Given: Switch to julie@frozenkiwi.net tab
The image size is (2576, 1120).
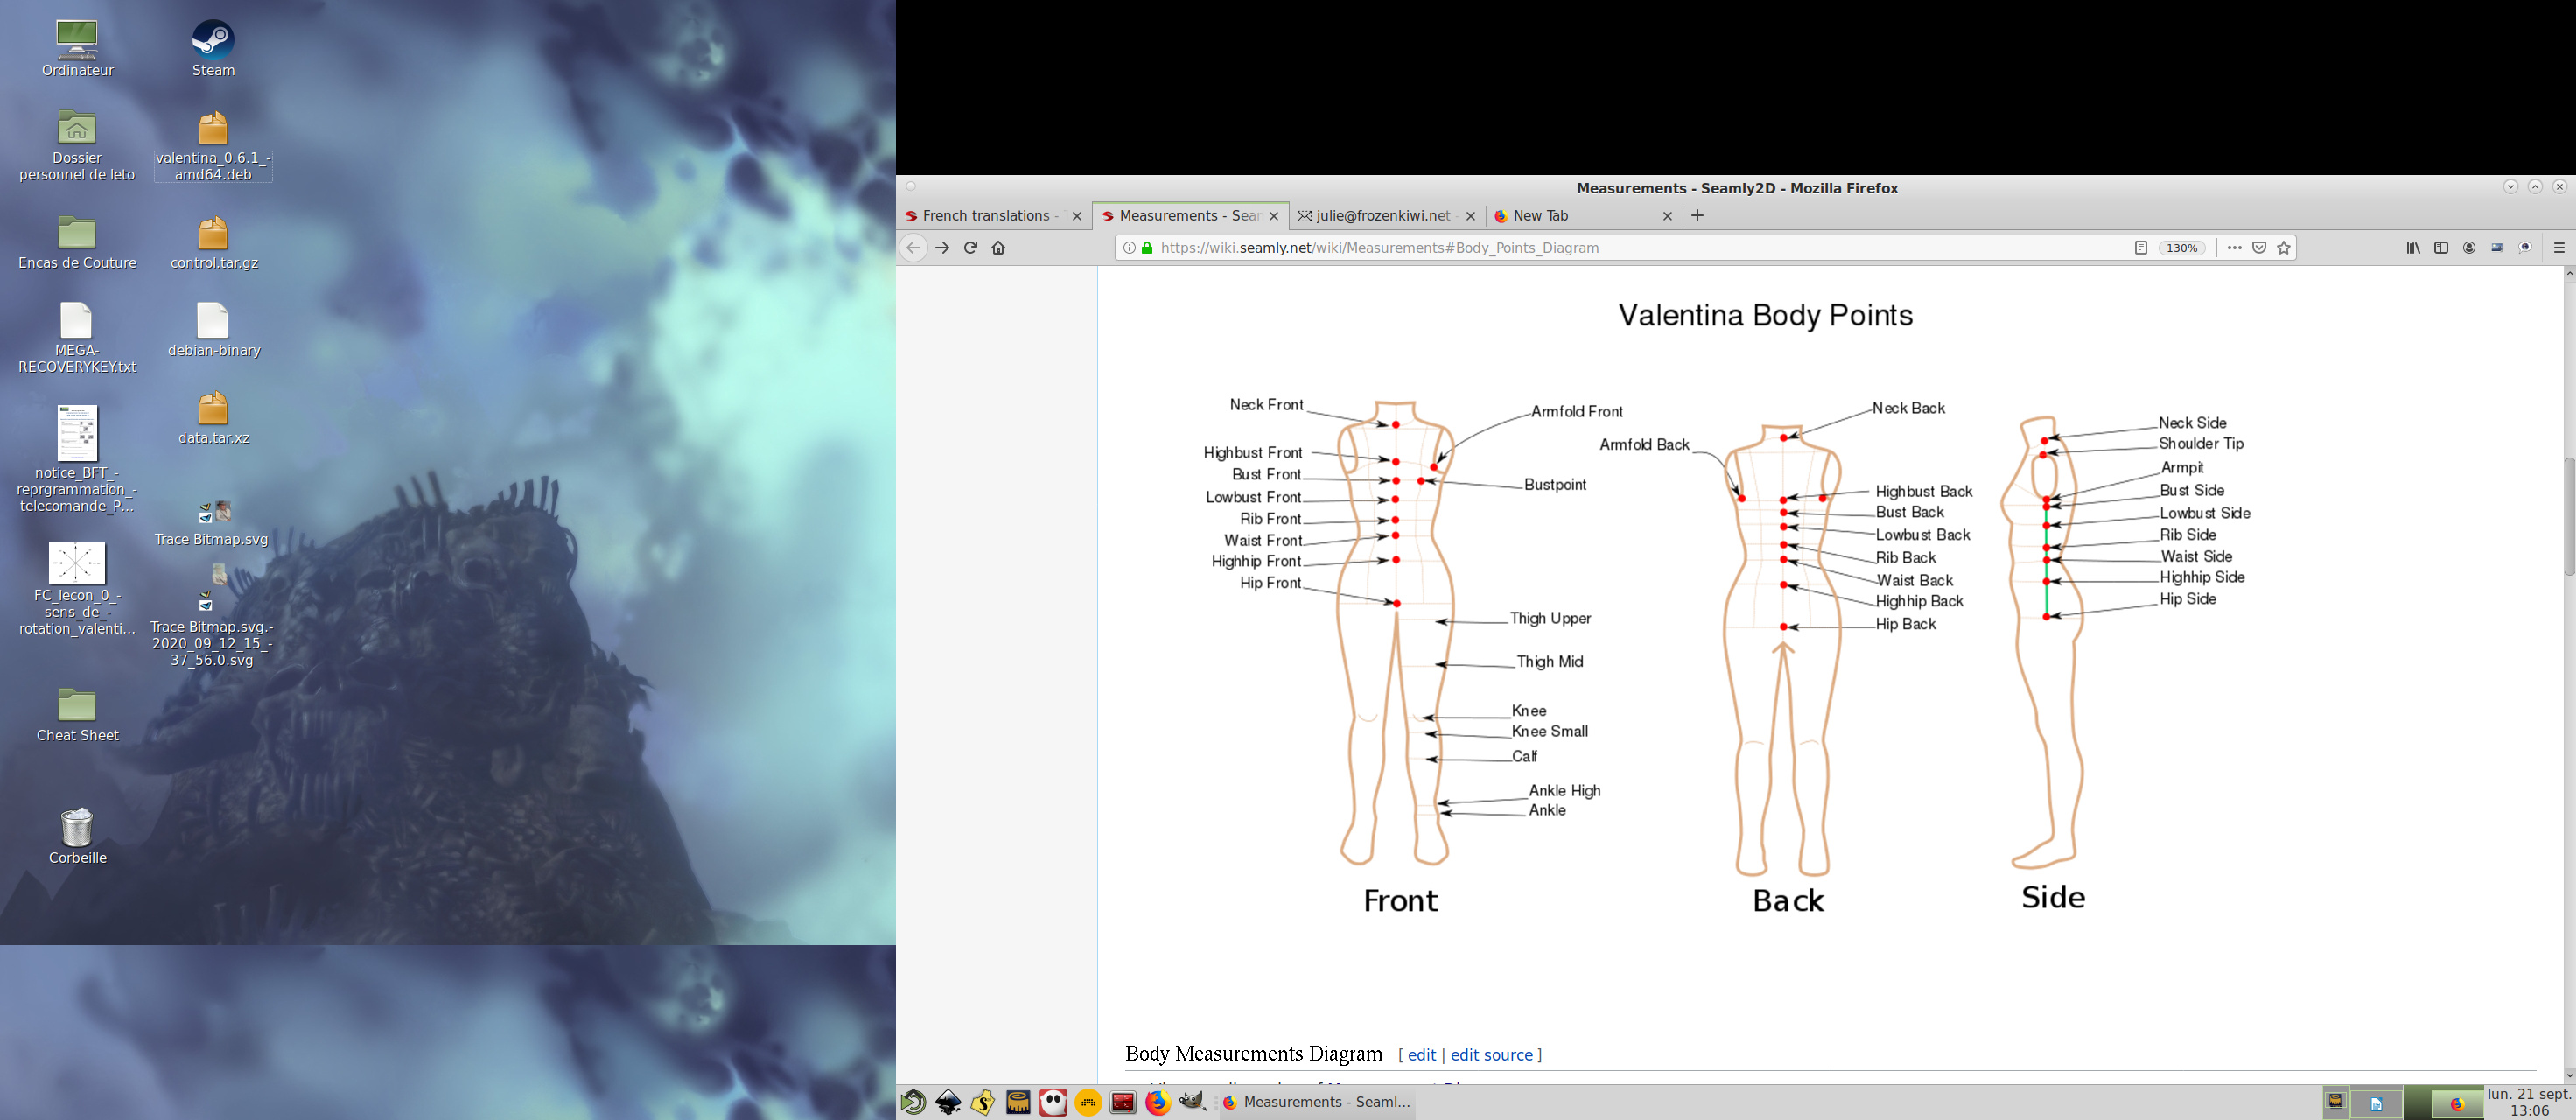Looking at the screenshot, I should click(x=1382, y=216).
